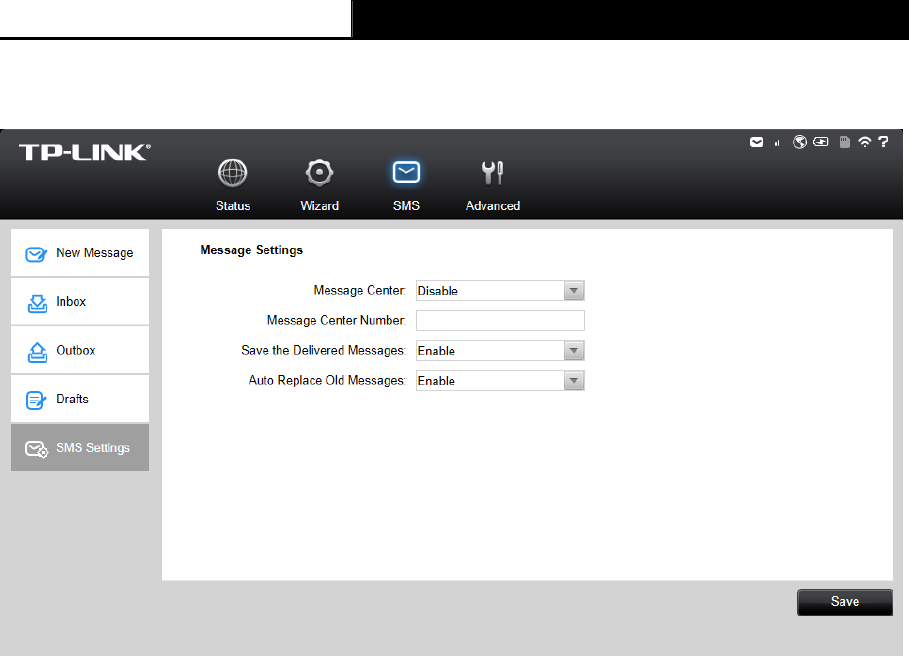This screenshot has width=909, height=656.
Task: Check the signal strength bars icon
Action: [x=777, y=143]
